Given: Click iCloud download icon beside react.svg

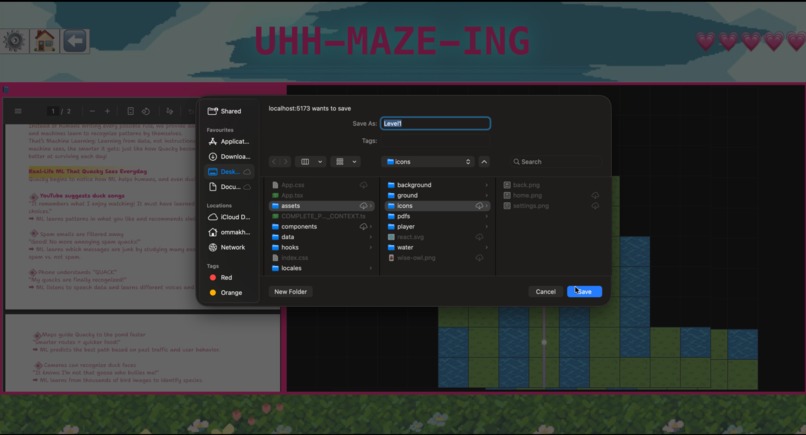Looking at the screenshot, I should click(x=479, y=237).
